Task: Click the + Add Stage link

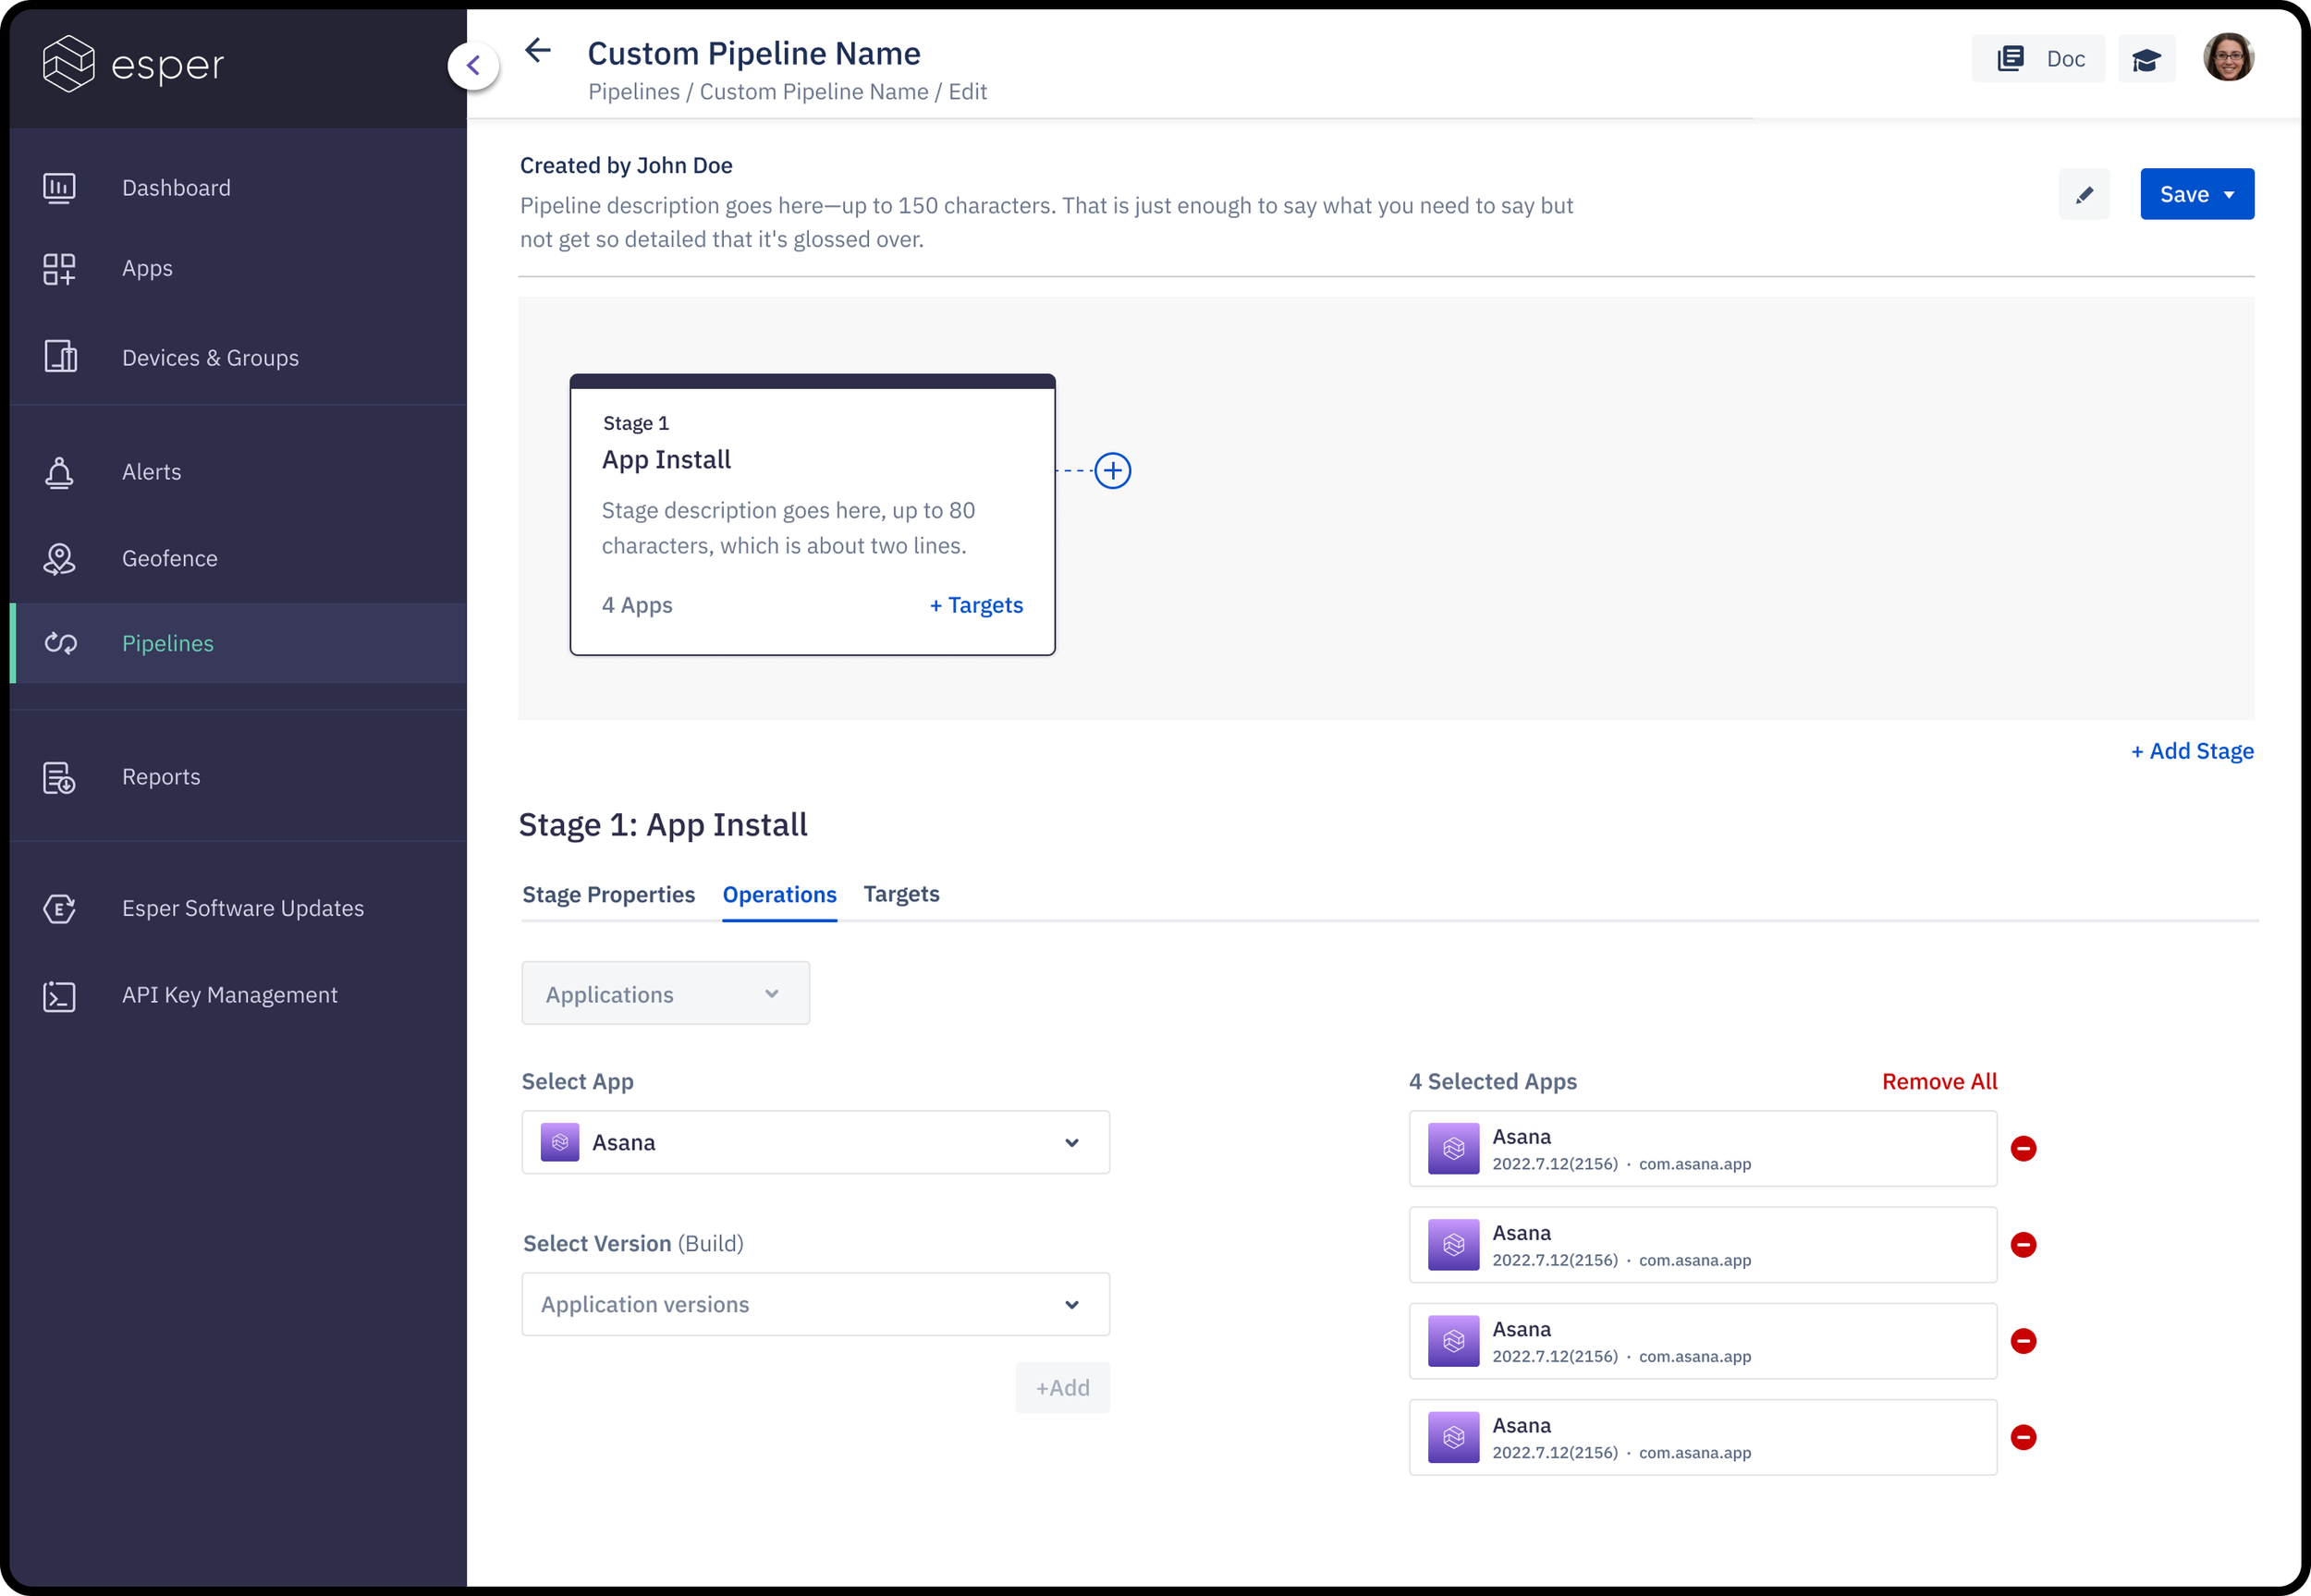Action: click(2192, 751)
